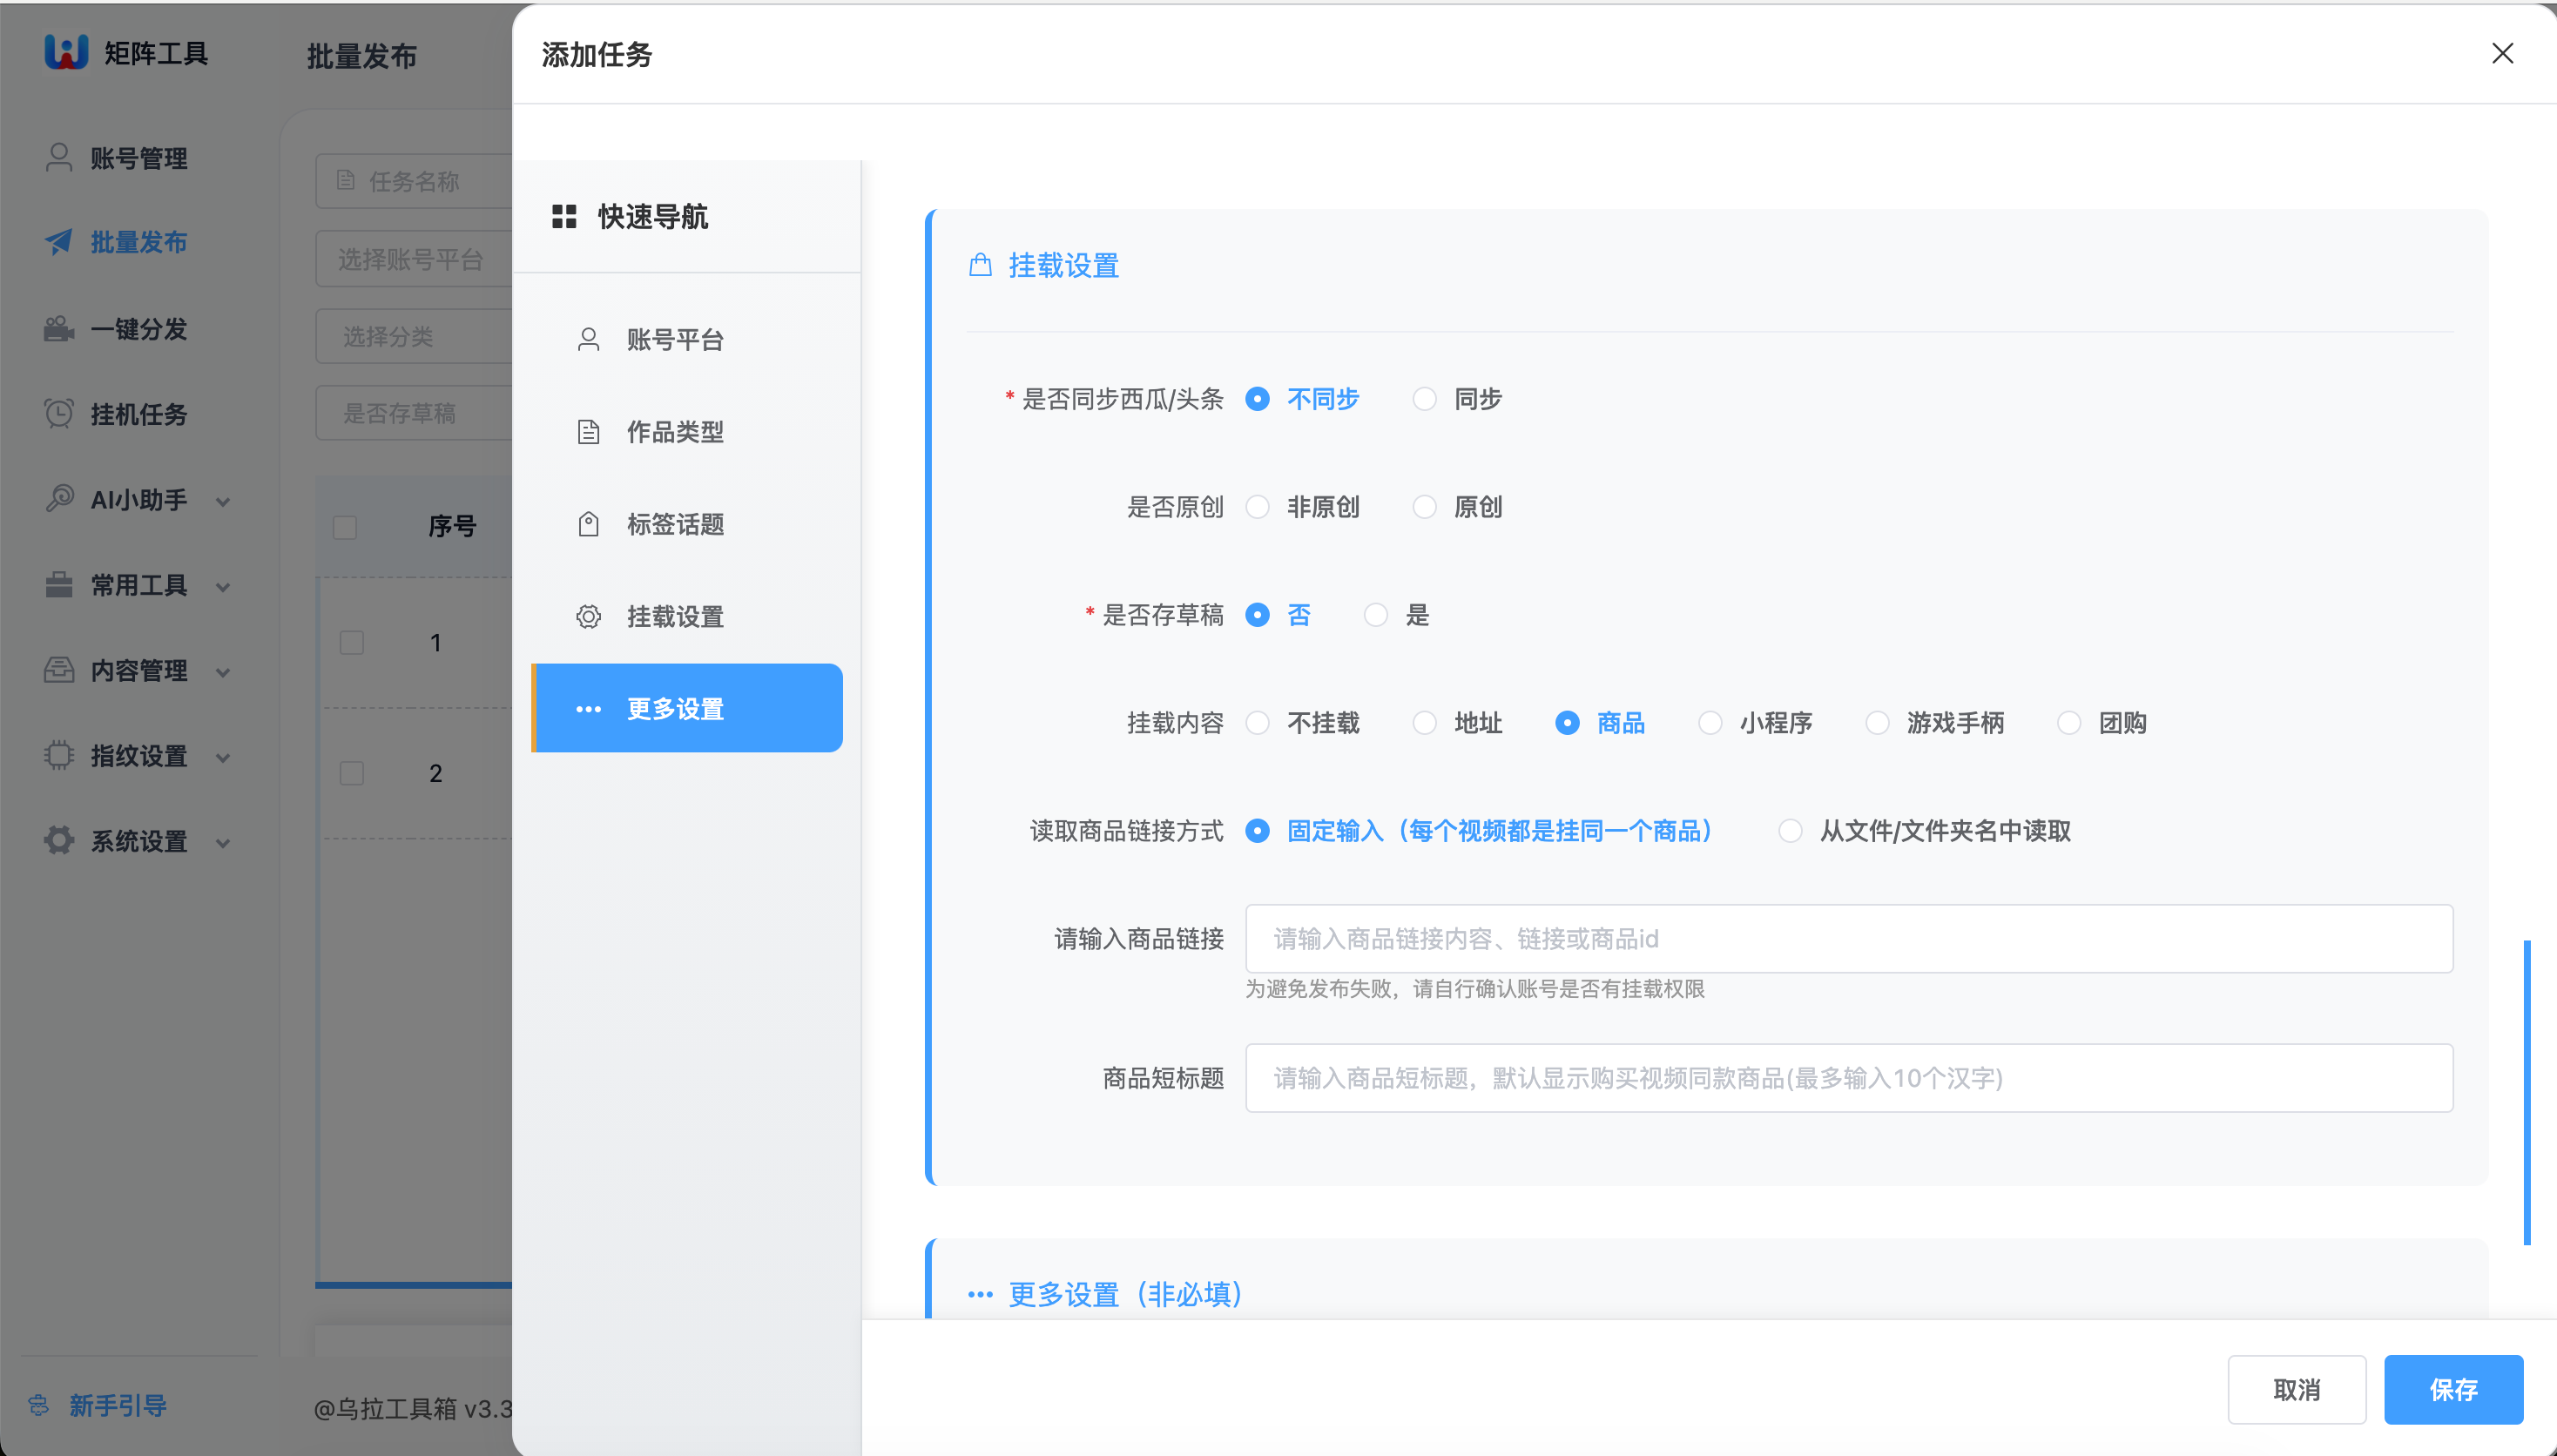The width and height of the screenshot is (2557, 1456).
Task: Click the 系统设置 gear icon
Action: [59, 840]
